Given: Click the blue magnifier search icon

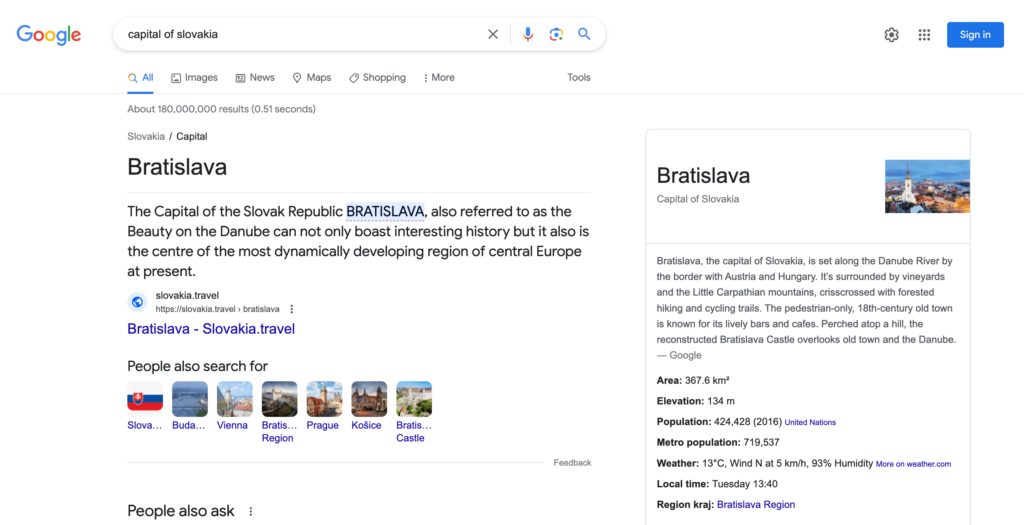Looking at the screenshot, I should (x=584, y=34).
